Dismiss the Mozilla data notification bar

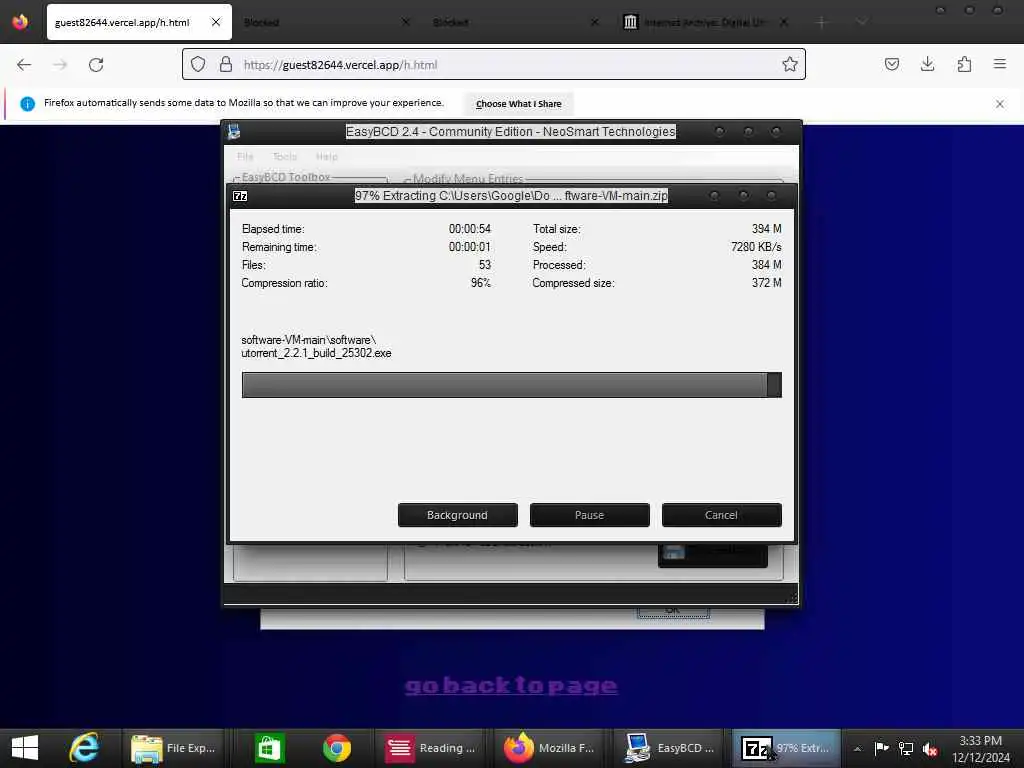pos(999,104)
